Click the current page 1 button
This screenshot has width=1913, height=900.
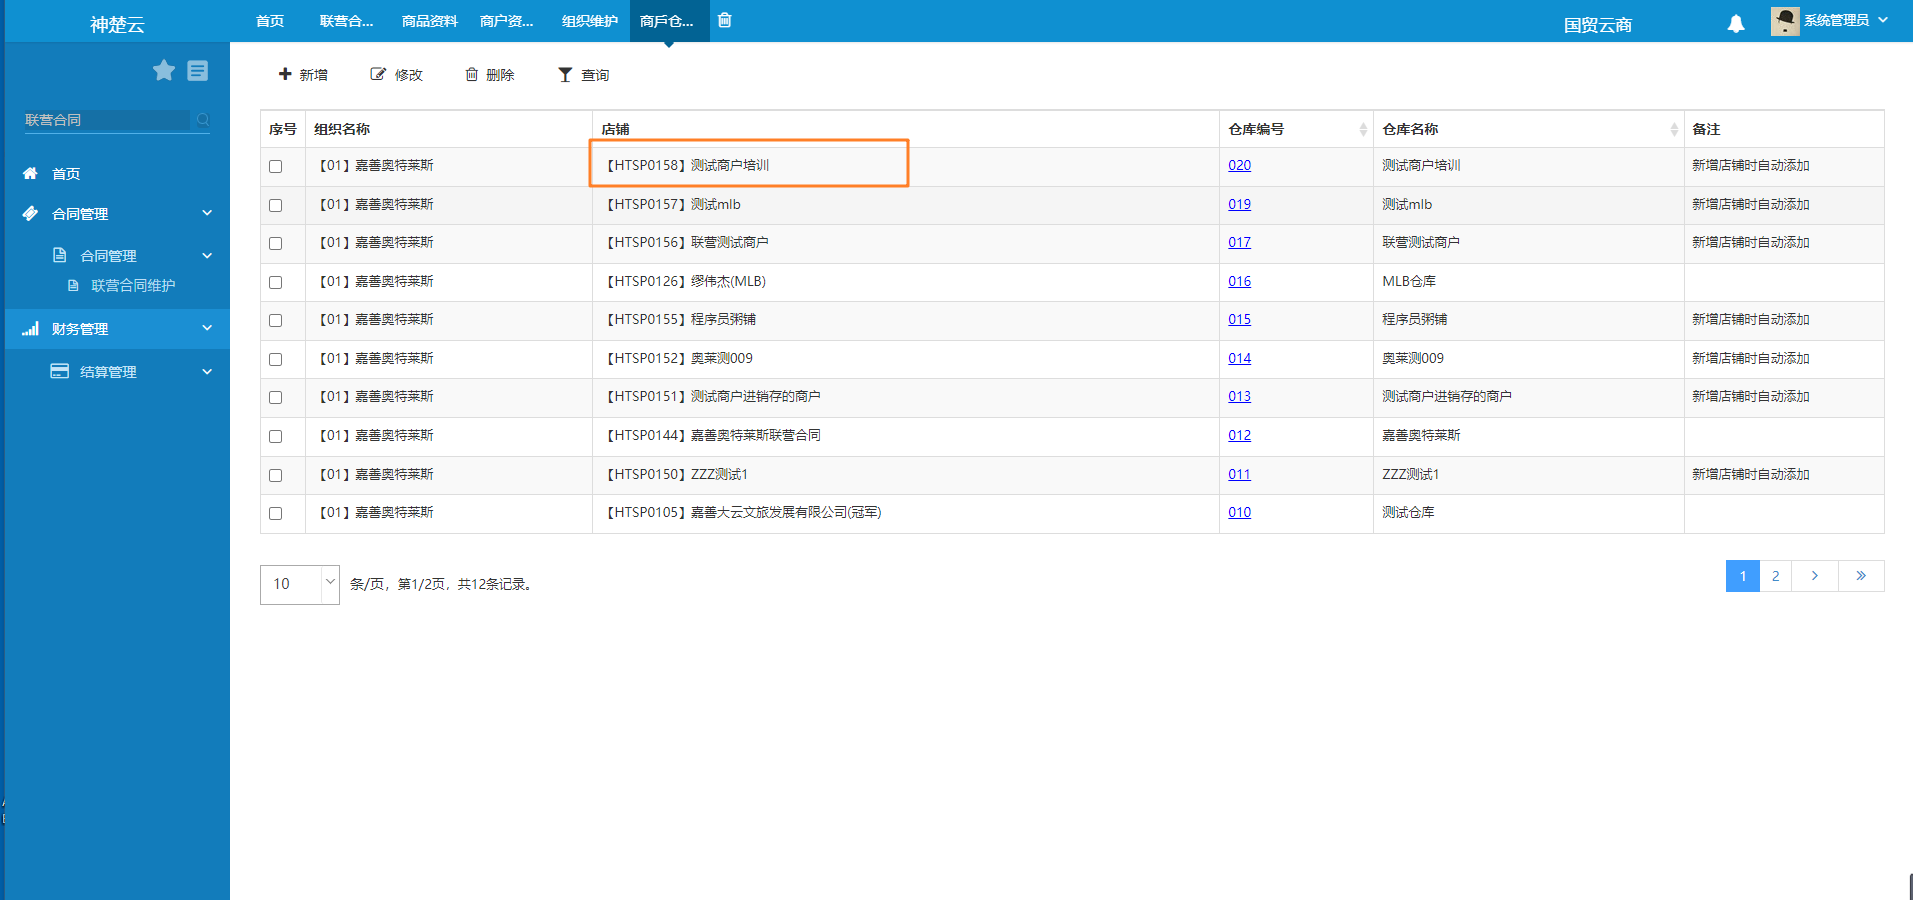coord(1743,576)
